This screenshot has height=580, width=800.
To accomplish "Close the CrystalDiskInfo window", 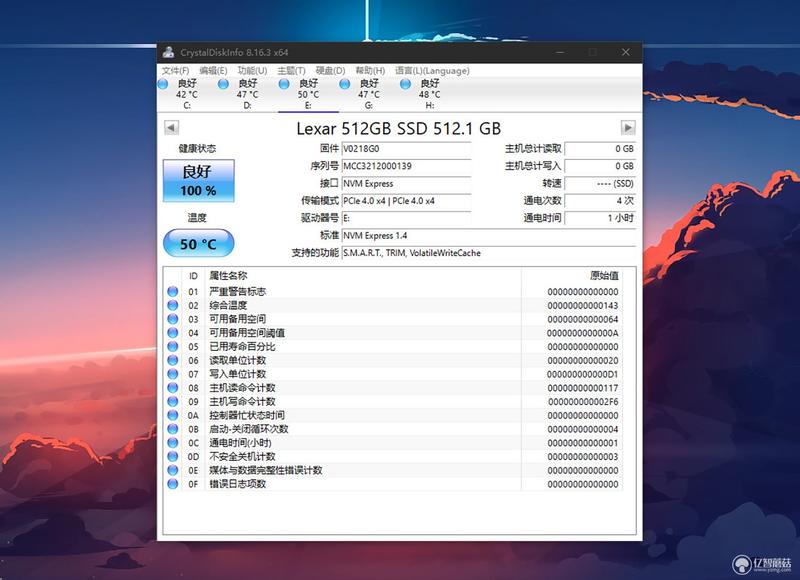I will point(626,52).
